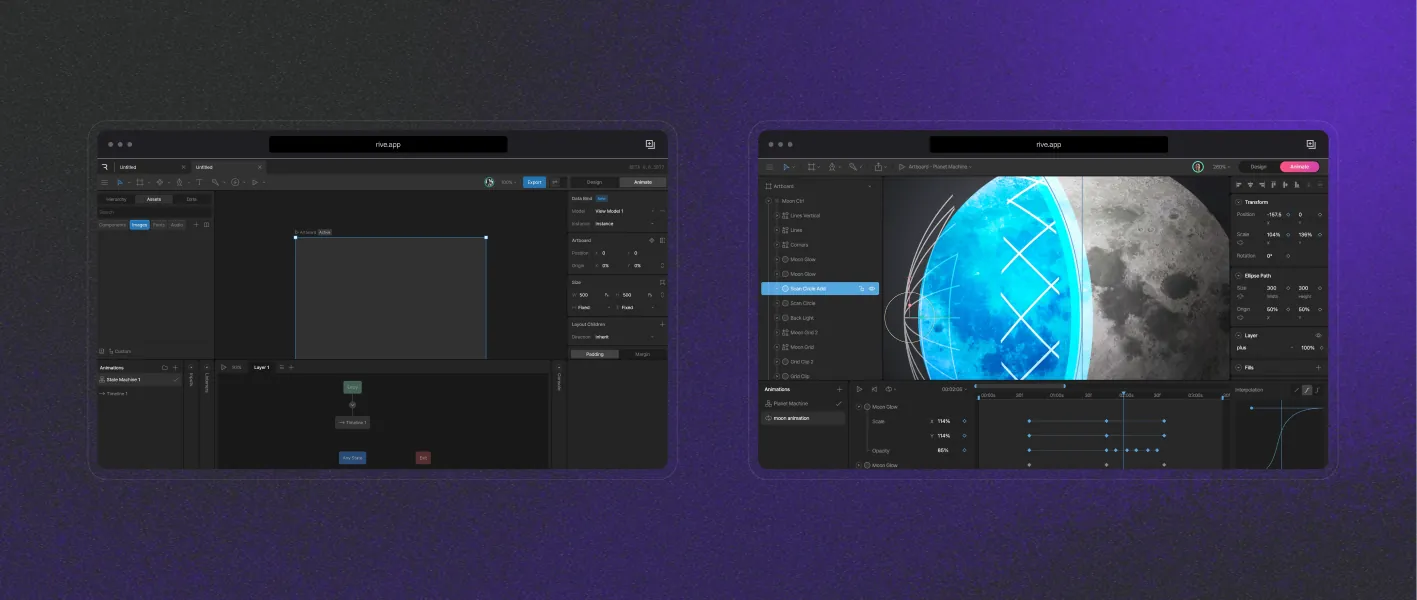Click the interpolation curve handle

pyautogui.click(x=1251, y=408)
